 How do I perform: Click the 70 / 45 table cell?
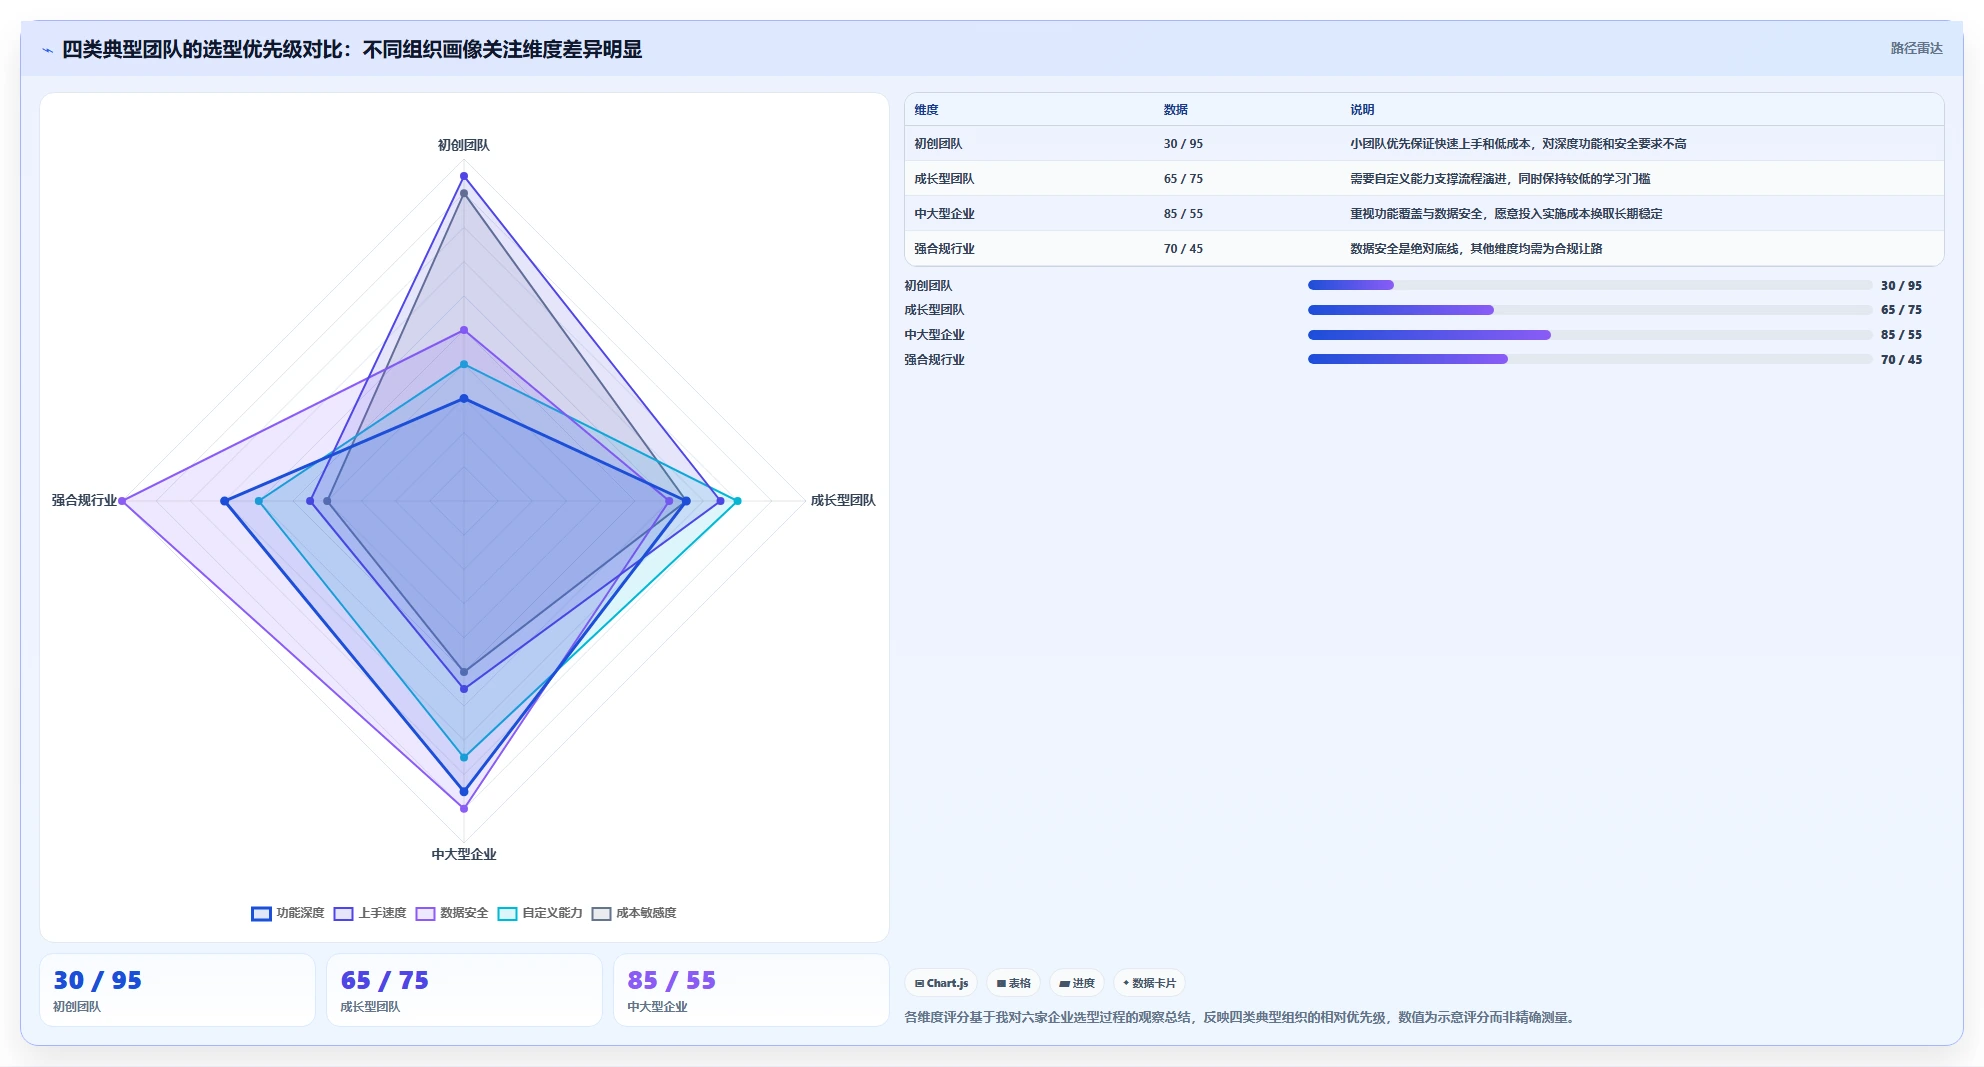1183,249
